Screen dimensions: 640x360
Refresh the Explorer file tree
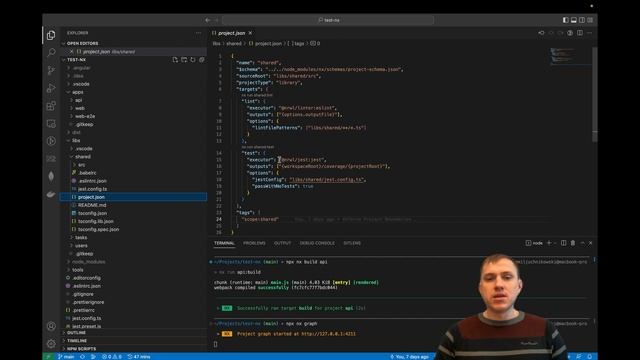193,60
